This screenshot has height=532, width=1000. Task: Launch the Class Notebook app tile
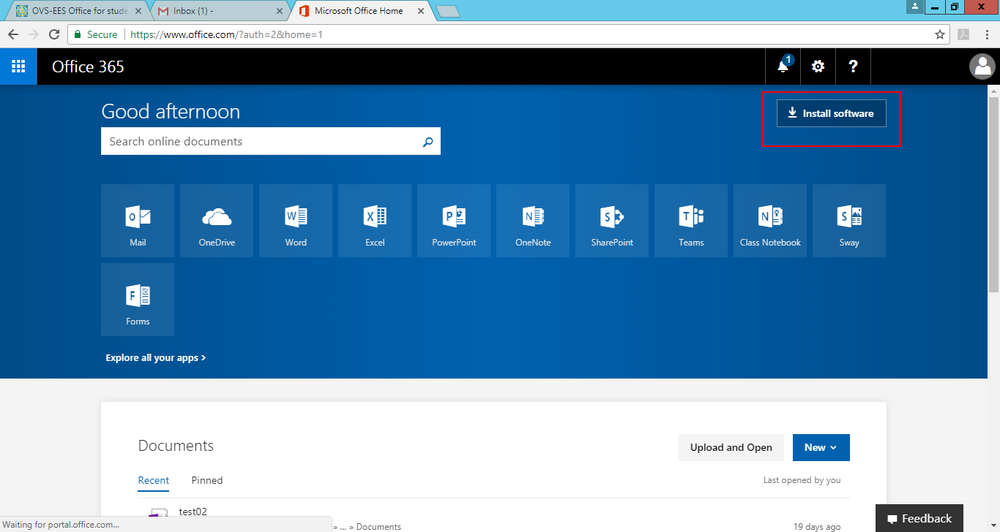click(770, 221)
